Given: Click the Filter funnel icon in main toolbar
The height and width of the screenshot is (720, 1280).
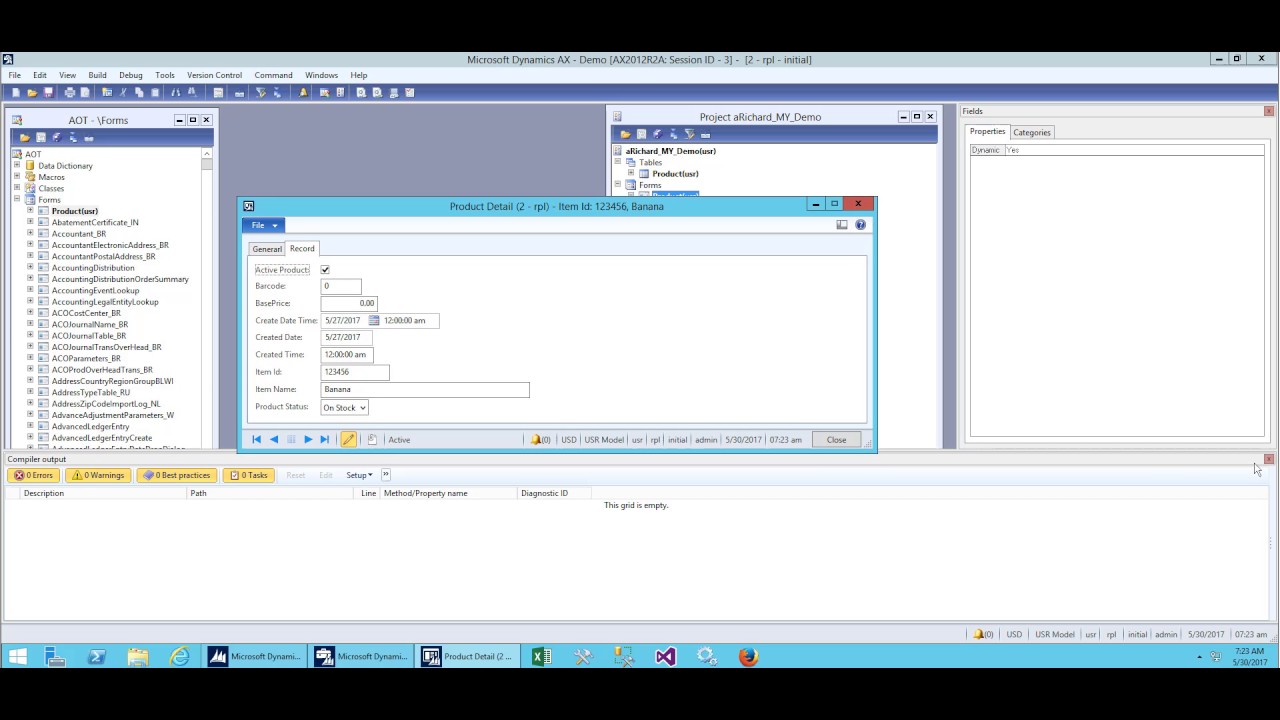Looking at the screenshot, I should coord(261,92).
